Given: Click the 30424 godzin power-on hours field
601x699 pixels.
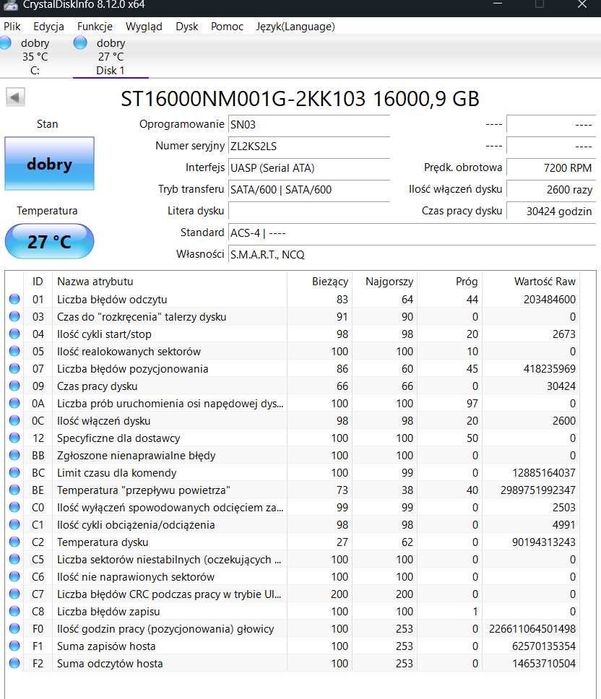Looking at the screenshot, I should pyautogui.click(x=551, y=211).
